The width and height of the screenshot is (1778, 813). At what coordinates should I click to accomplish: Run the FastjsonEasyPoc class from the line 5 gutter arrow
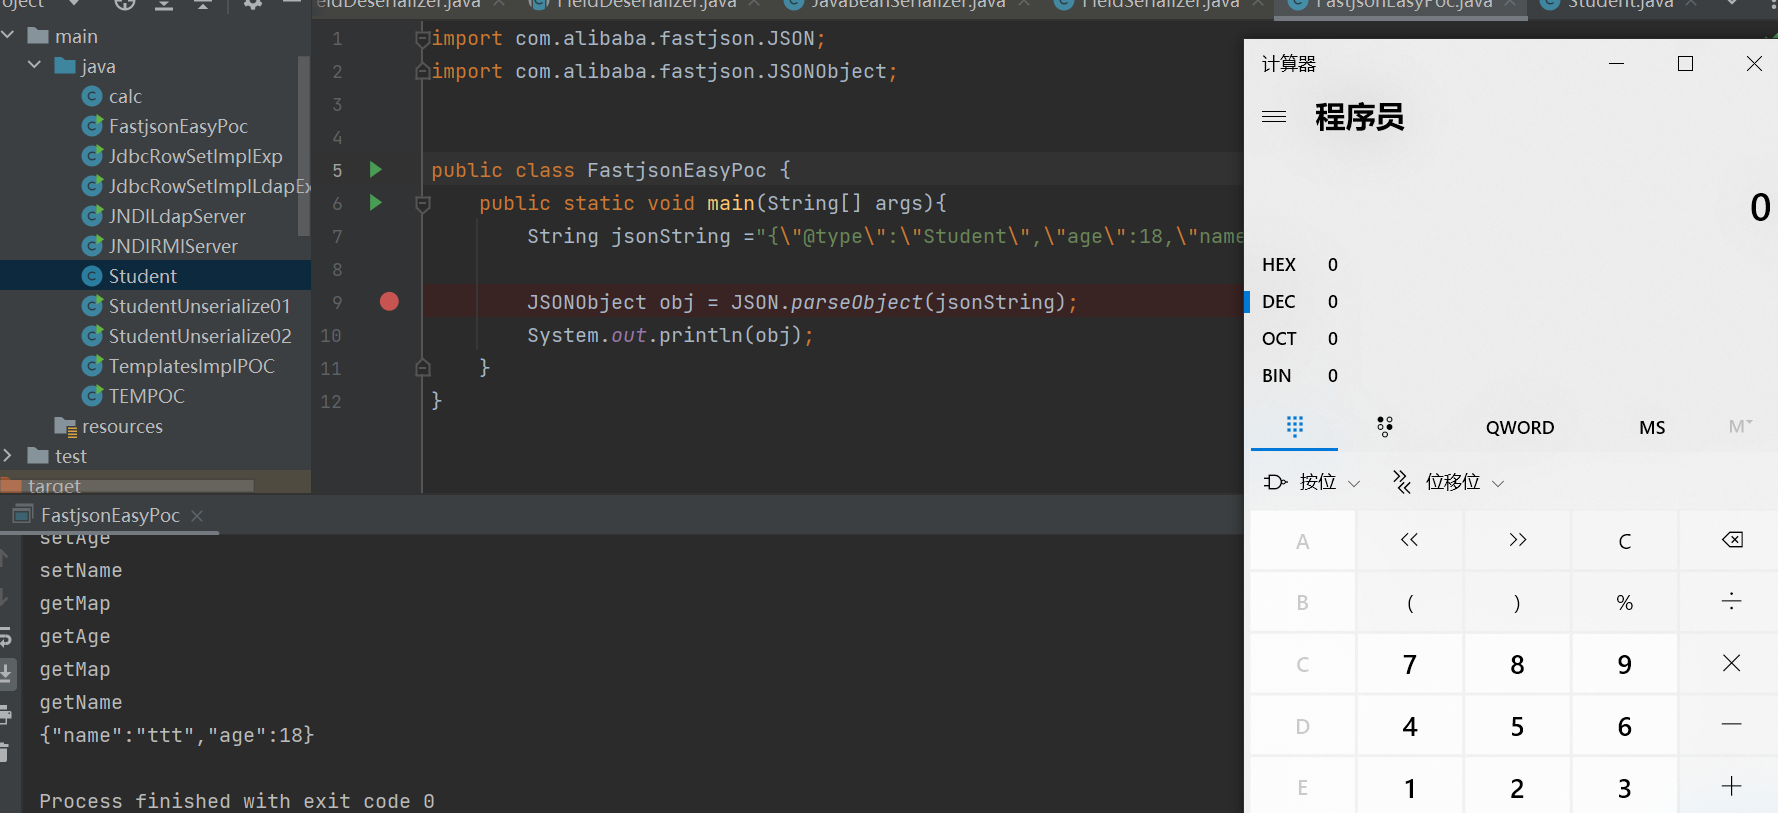click(376, 169)
